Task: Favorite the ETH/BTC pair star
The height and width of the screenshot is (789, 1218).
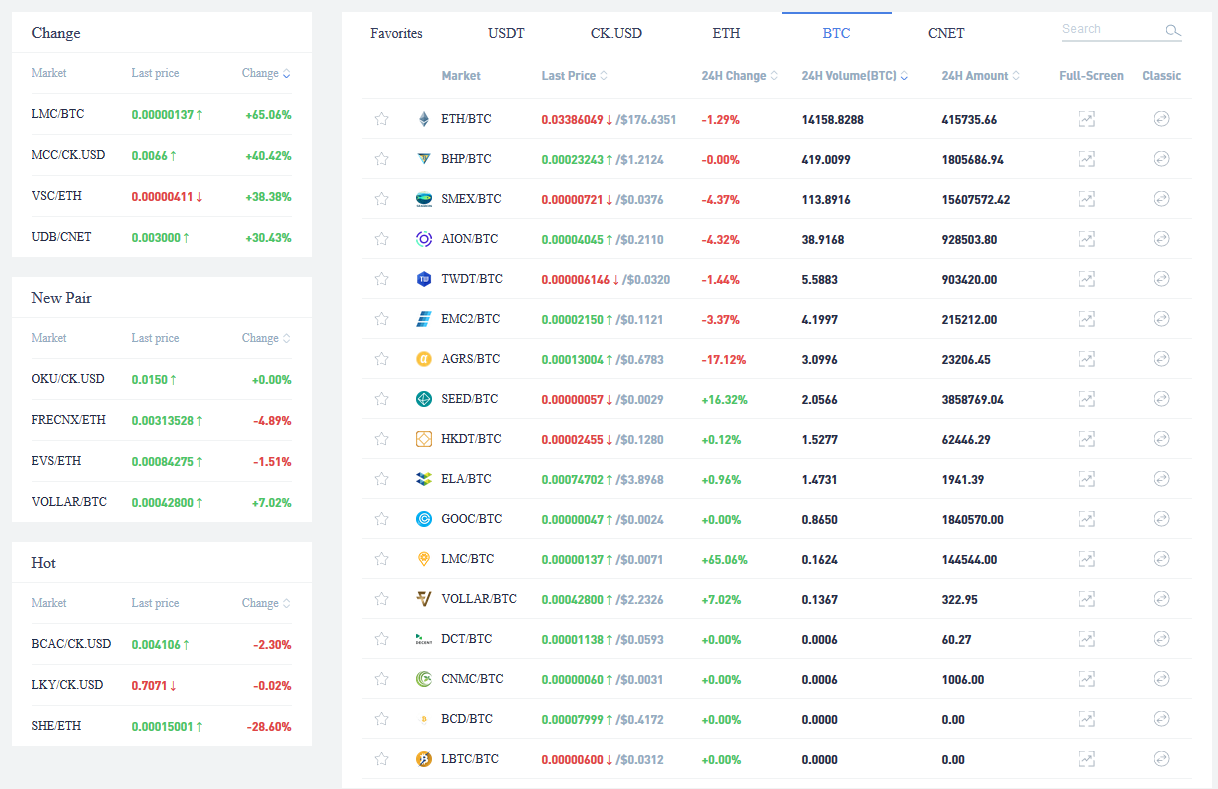Action: click(x=381, y=119)
